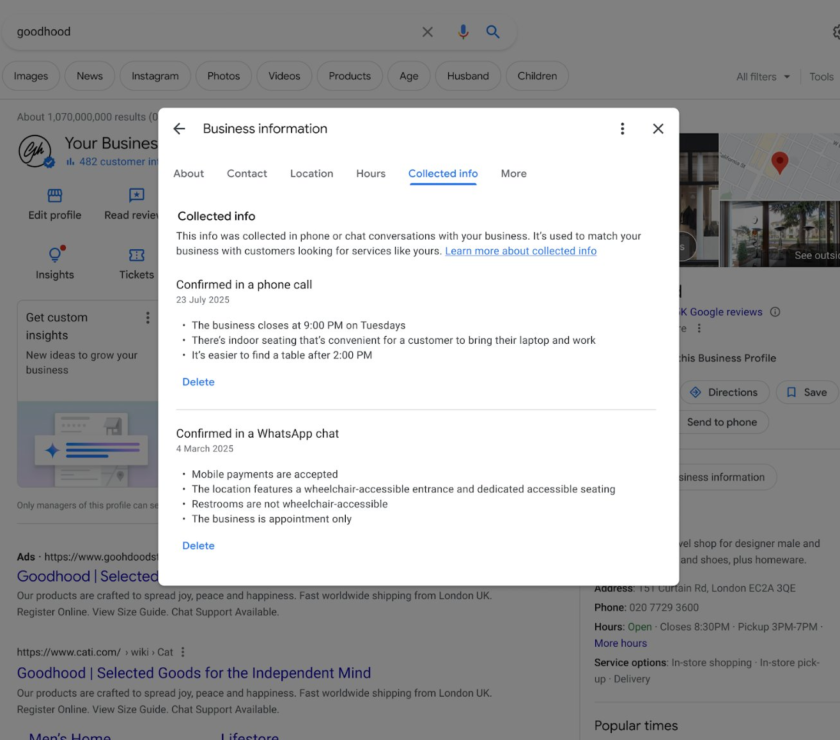Open Get custom insights card menu
Image resolution: width=840 pixels, height=740 pixels.
click(x=147, y=318)
